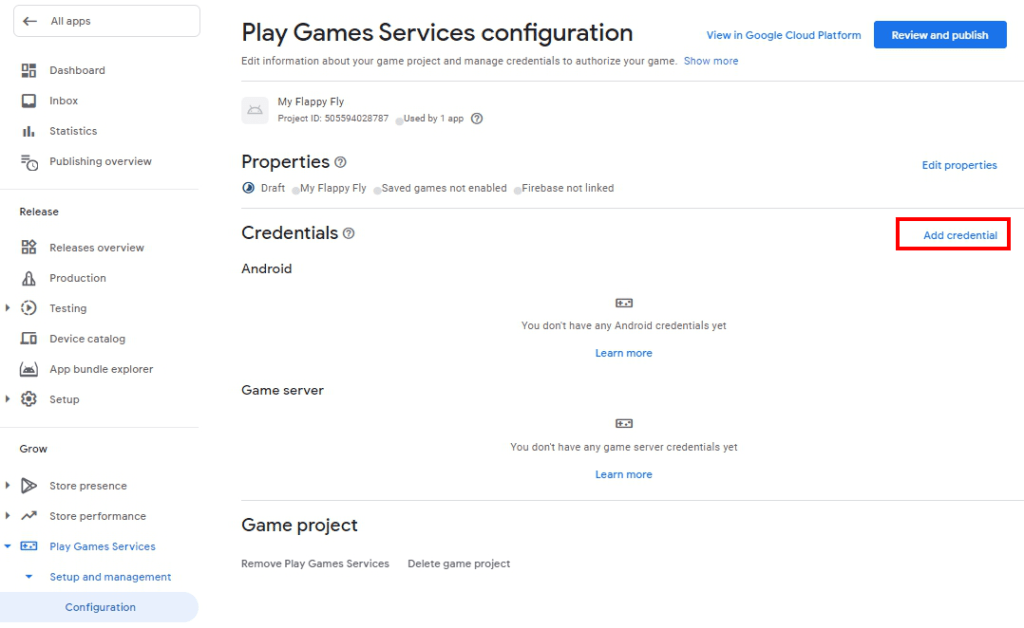Viewport: 1024px width, 628px height.
Task: Expand the Testing section arrow
Action: [8, 308]
